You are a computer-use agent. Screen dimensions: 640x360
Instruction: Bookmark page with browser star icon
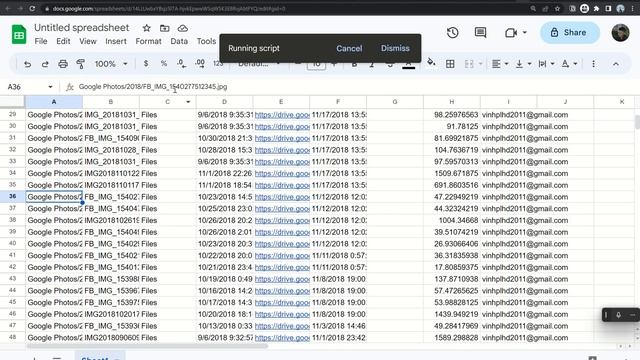click(557, 9)
